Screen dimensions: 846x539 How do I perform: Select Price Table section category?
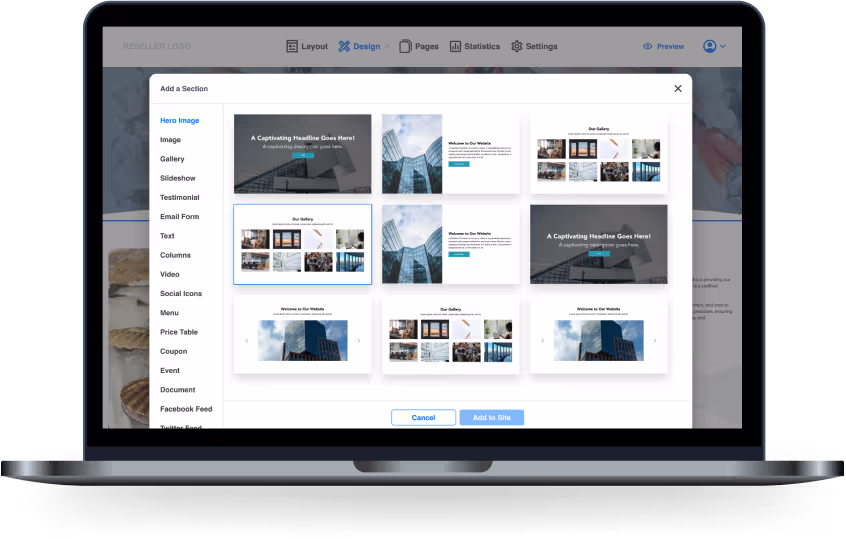179,332
